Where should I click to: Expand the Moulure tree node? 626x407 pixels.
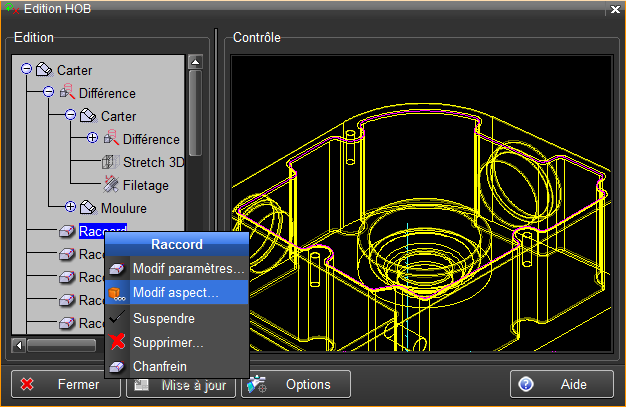click(70, 208)
